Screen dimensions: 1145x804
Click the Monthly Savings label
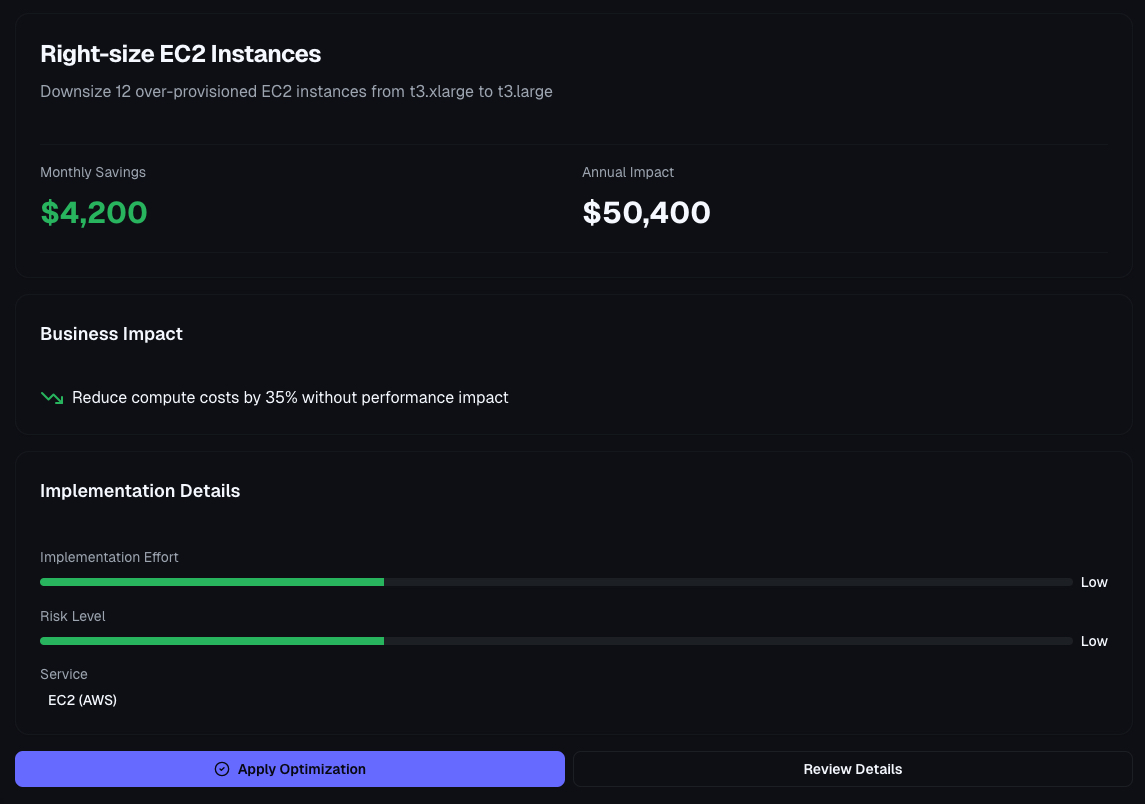[x=93, y=172]
